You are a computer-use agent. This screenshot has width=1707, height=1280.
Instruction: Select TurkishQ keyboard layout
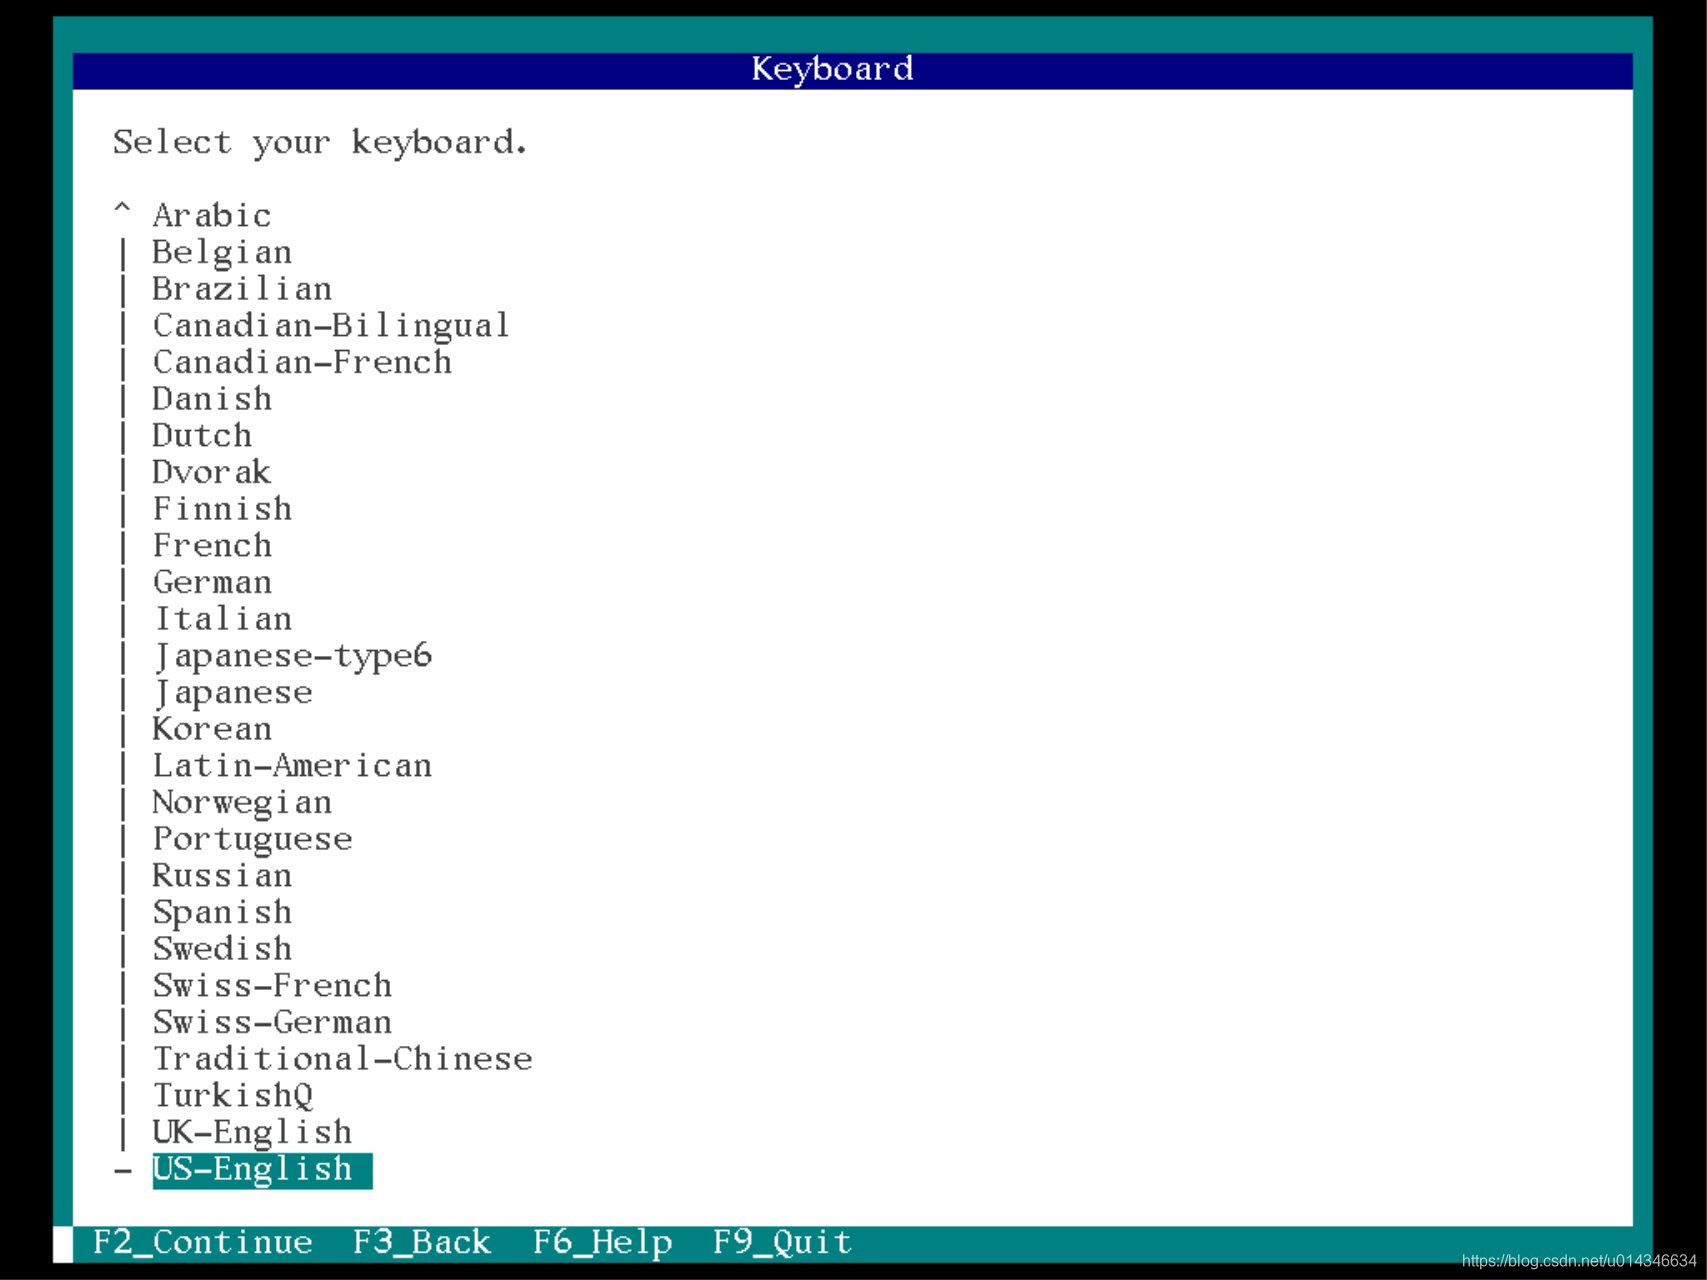click(232, 1095)
